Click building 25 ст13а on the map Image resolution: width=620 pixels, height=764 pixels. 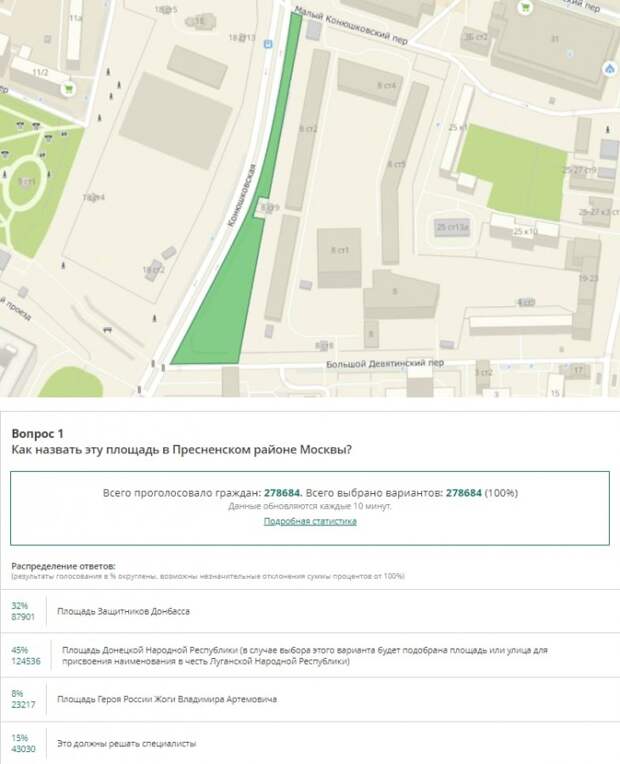tap(452, 227)
